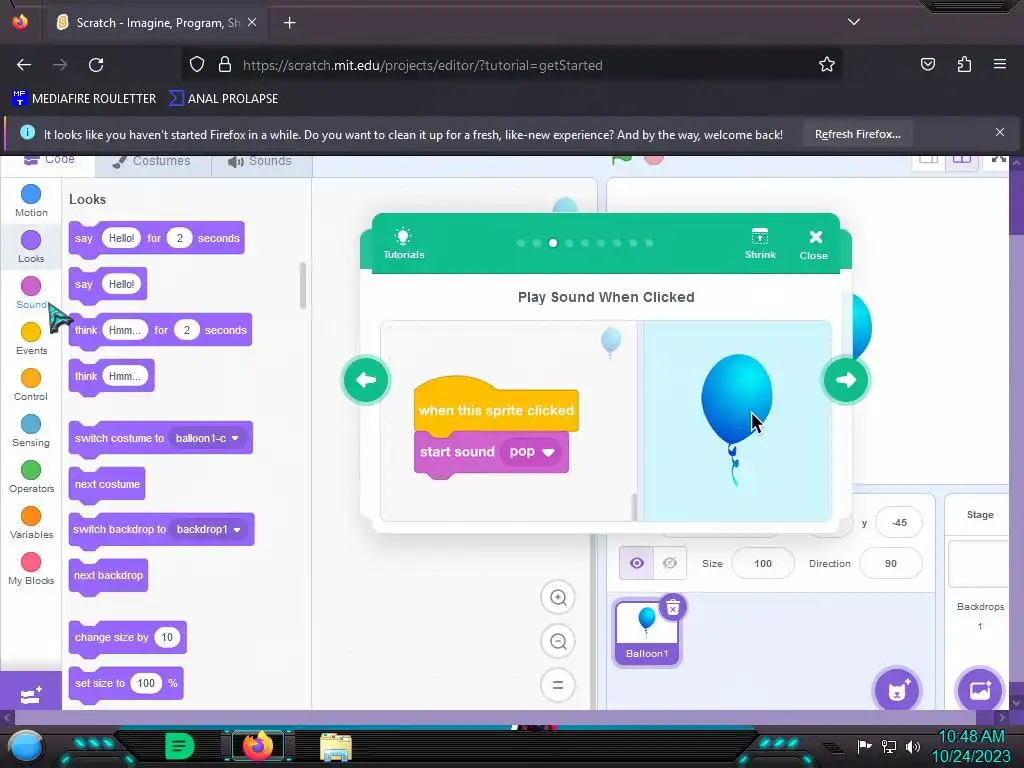Viewport: 1024px width, 768px height.
Task: Show sprite using the eye toggle
Action: pyautogui.click(x=637, y=563)
